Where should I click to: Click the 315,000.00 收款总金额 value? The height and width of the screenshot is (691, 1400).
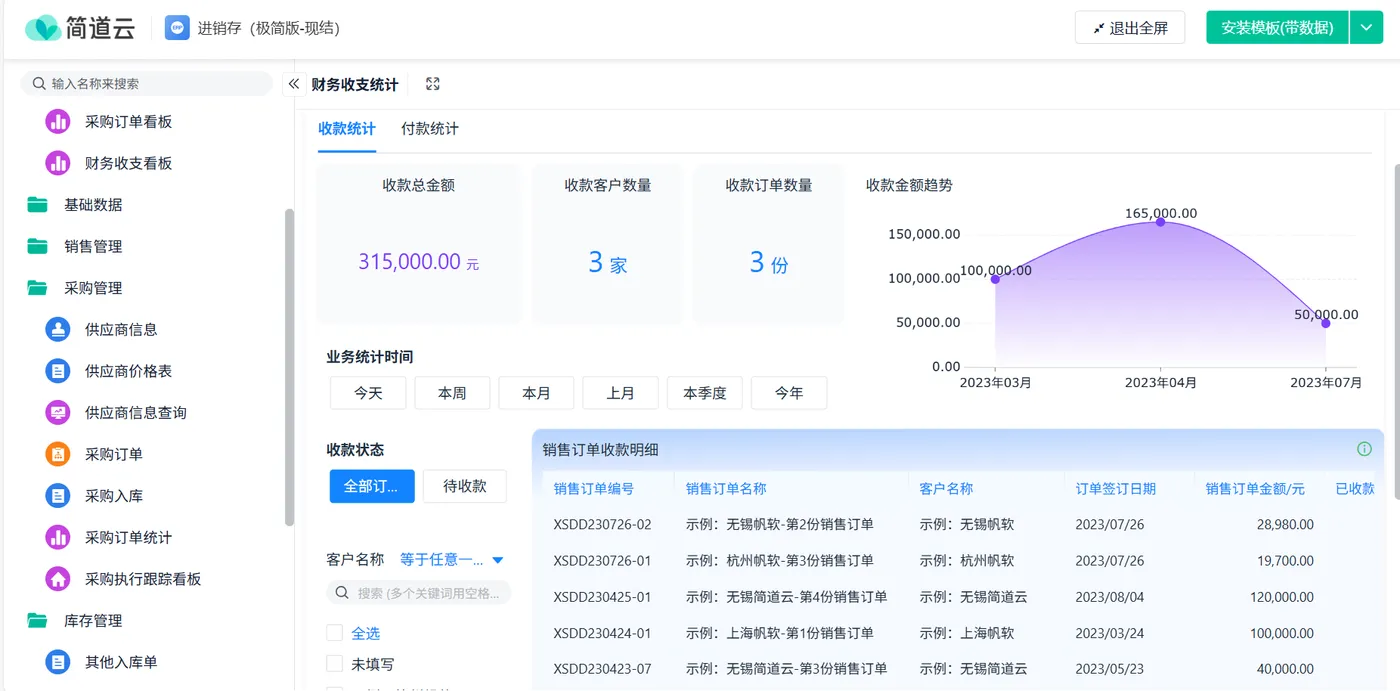(410, 262)
